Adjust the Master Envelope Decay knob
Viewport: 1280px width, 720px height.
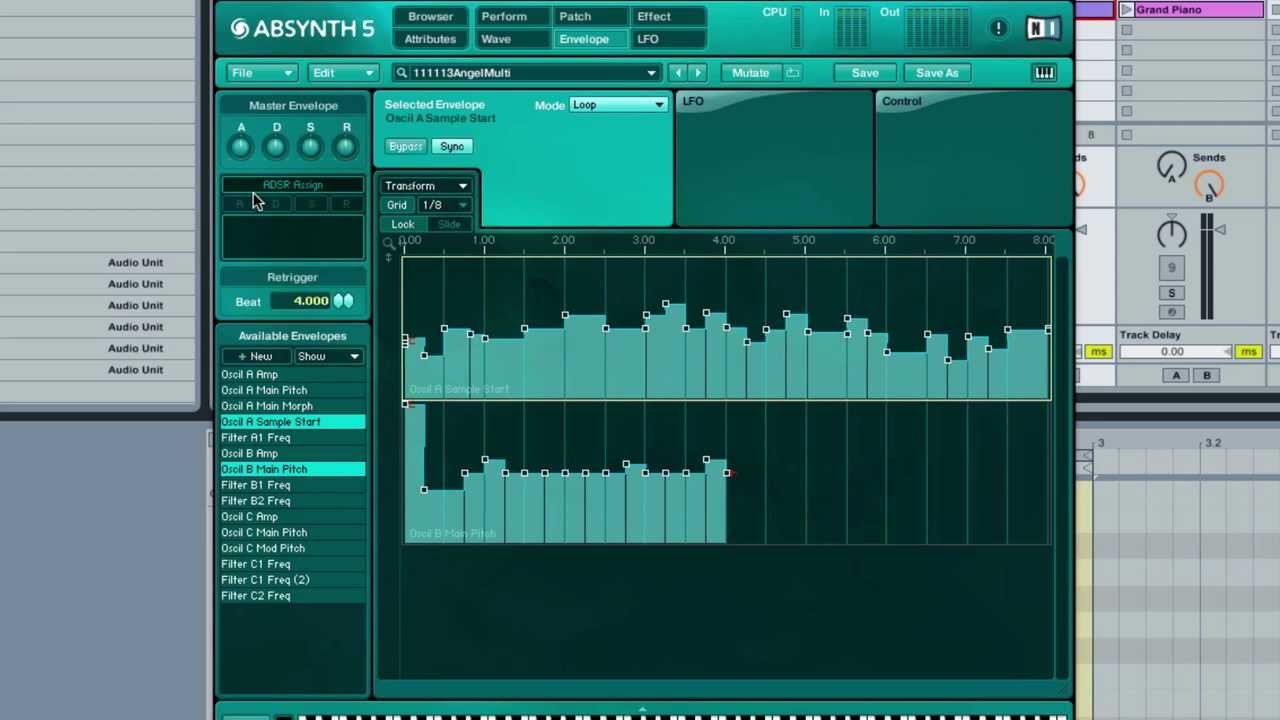(x=276, y=148)
